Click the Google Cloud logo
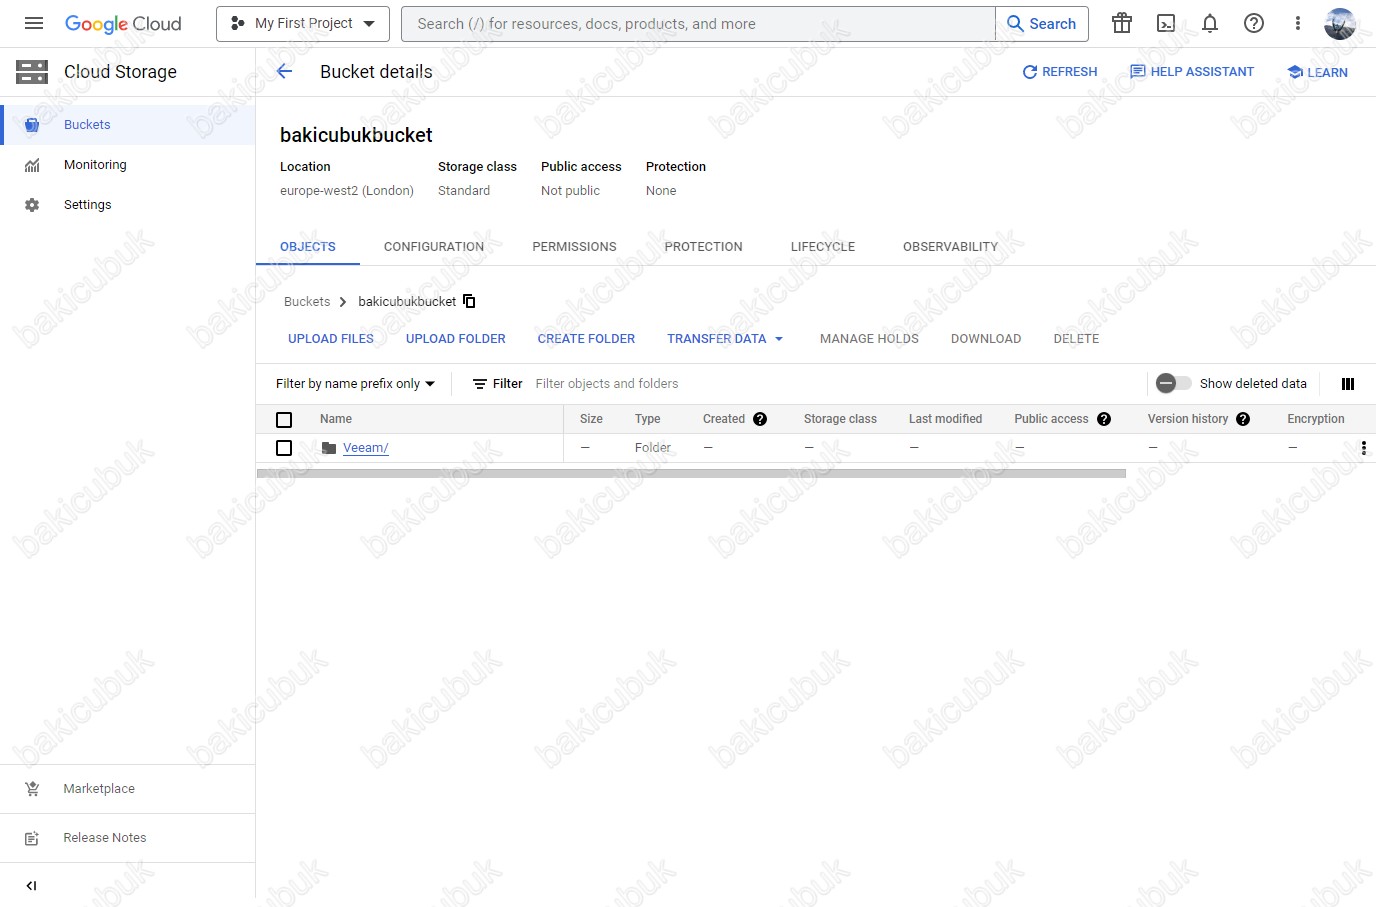 123,24
